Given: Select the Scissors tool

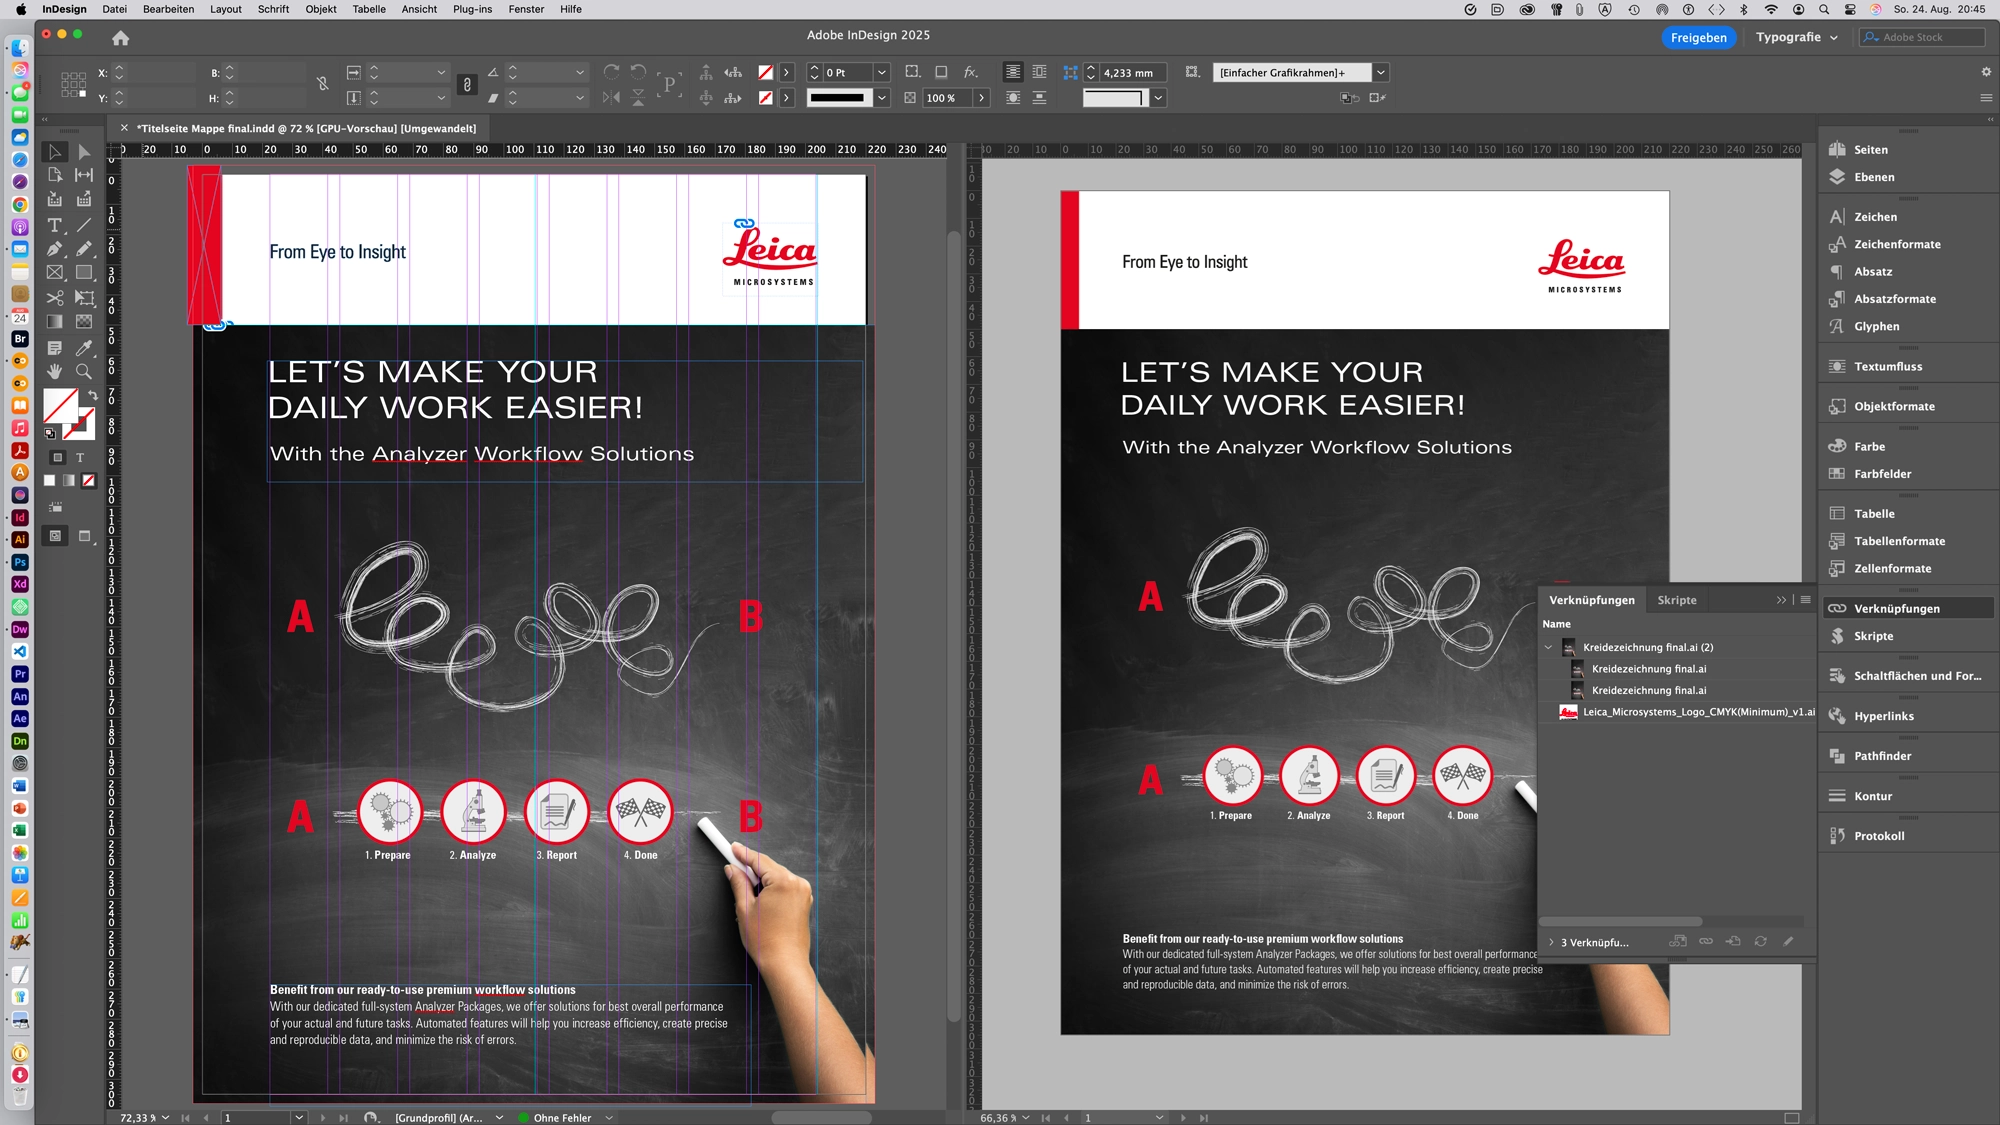Looking at the screenshot, I should 55,298.
